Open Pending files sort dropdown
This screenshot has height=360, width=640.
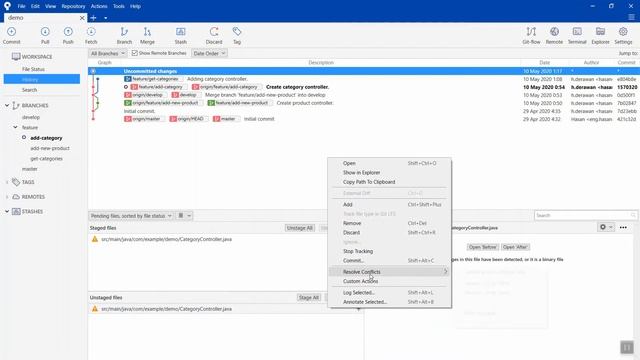[131, 216]
